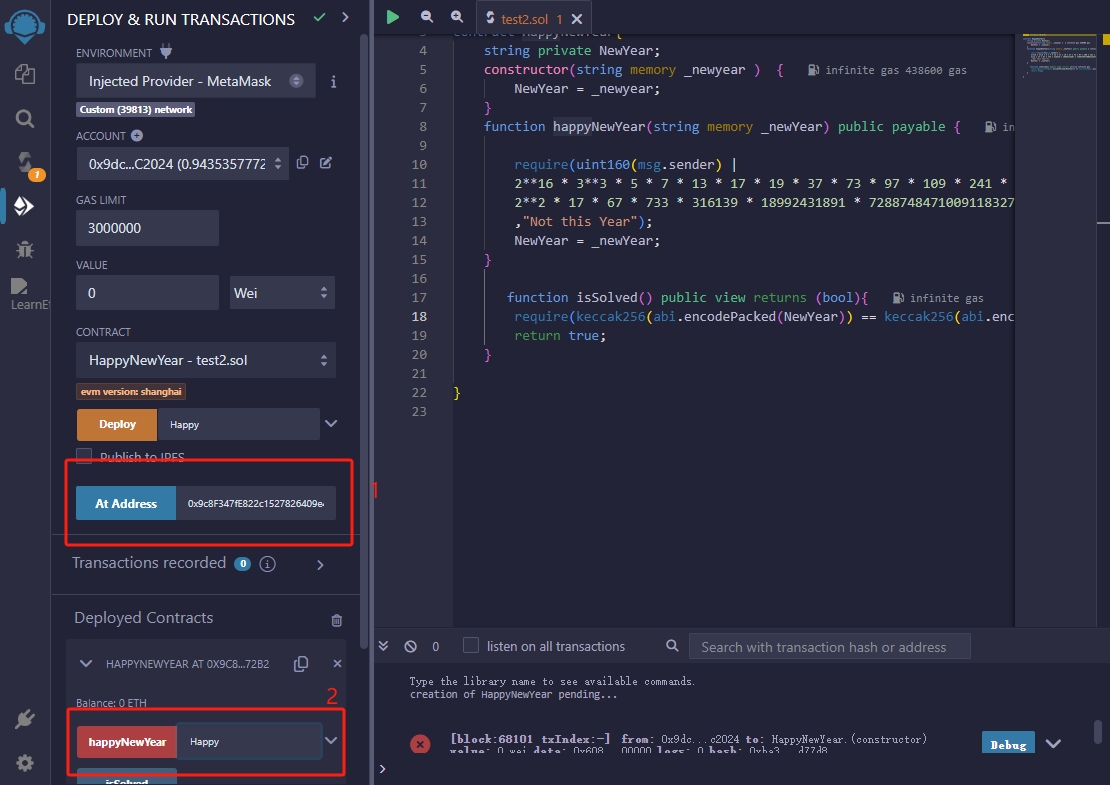Click the orange Deploy button

(117, 424)
